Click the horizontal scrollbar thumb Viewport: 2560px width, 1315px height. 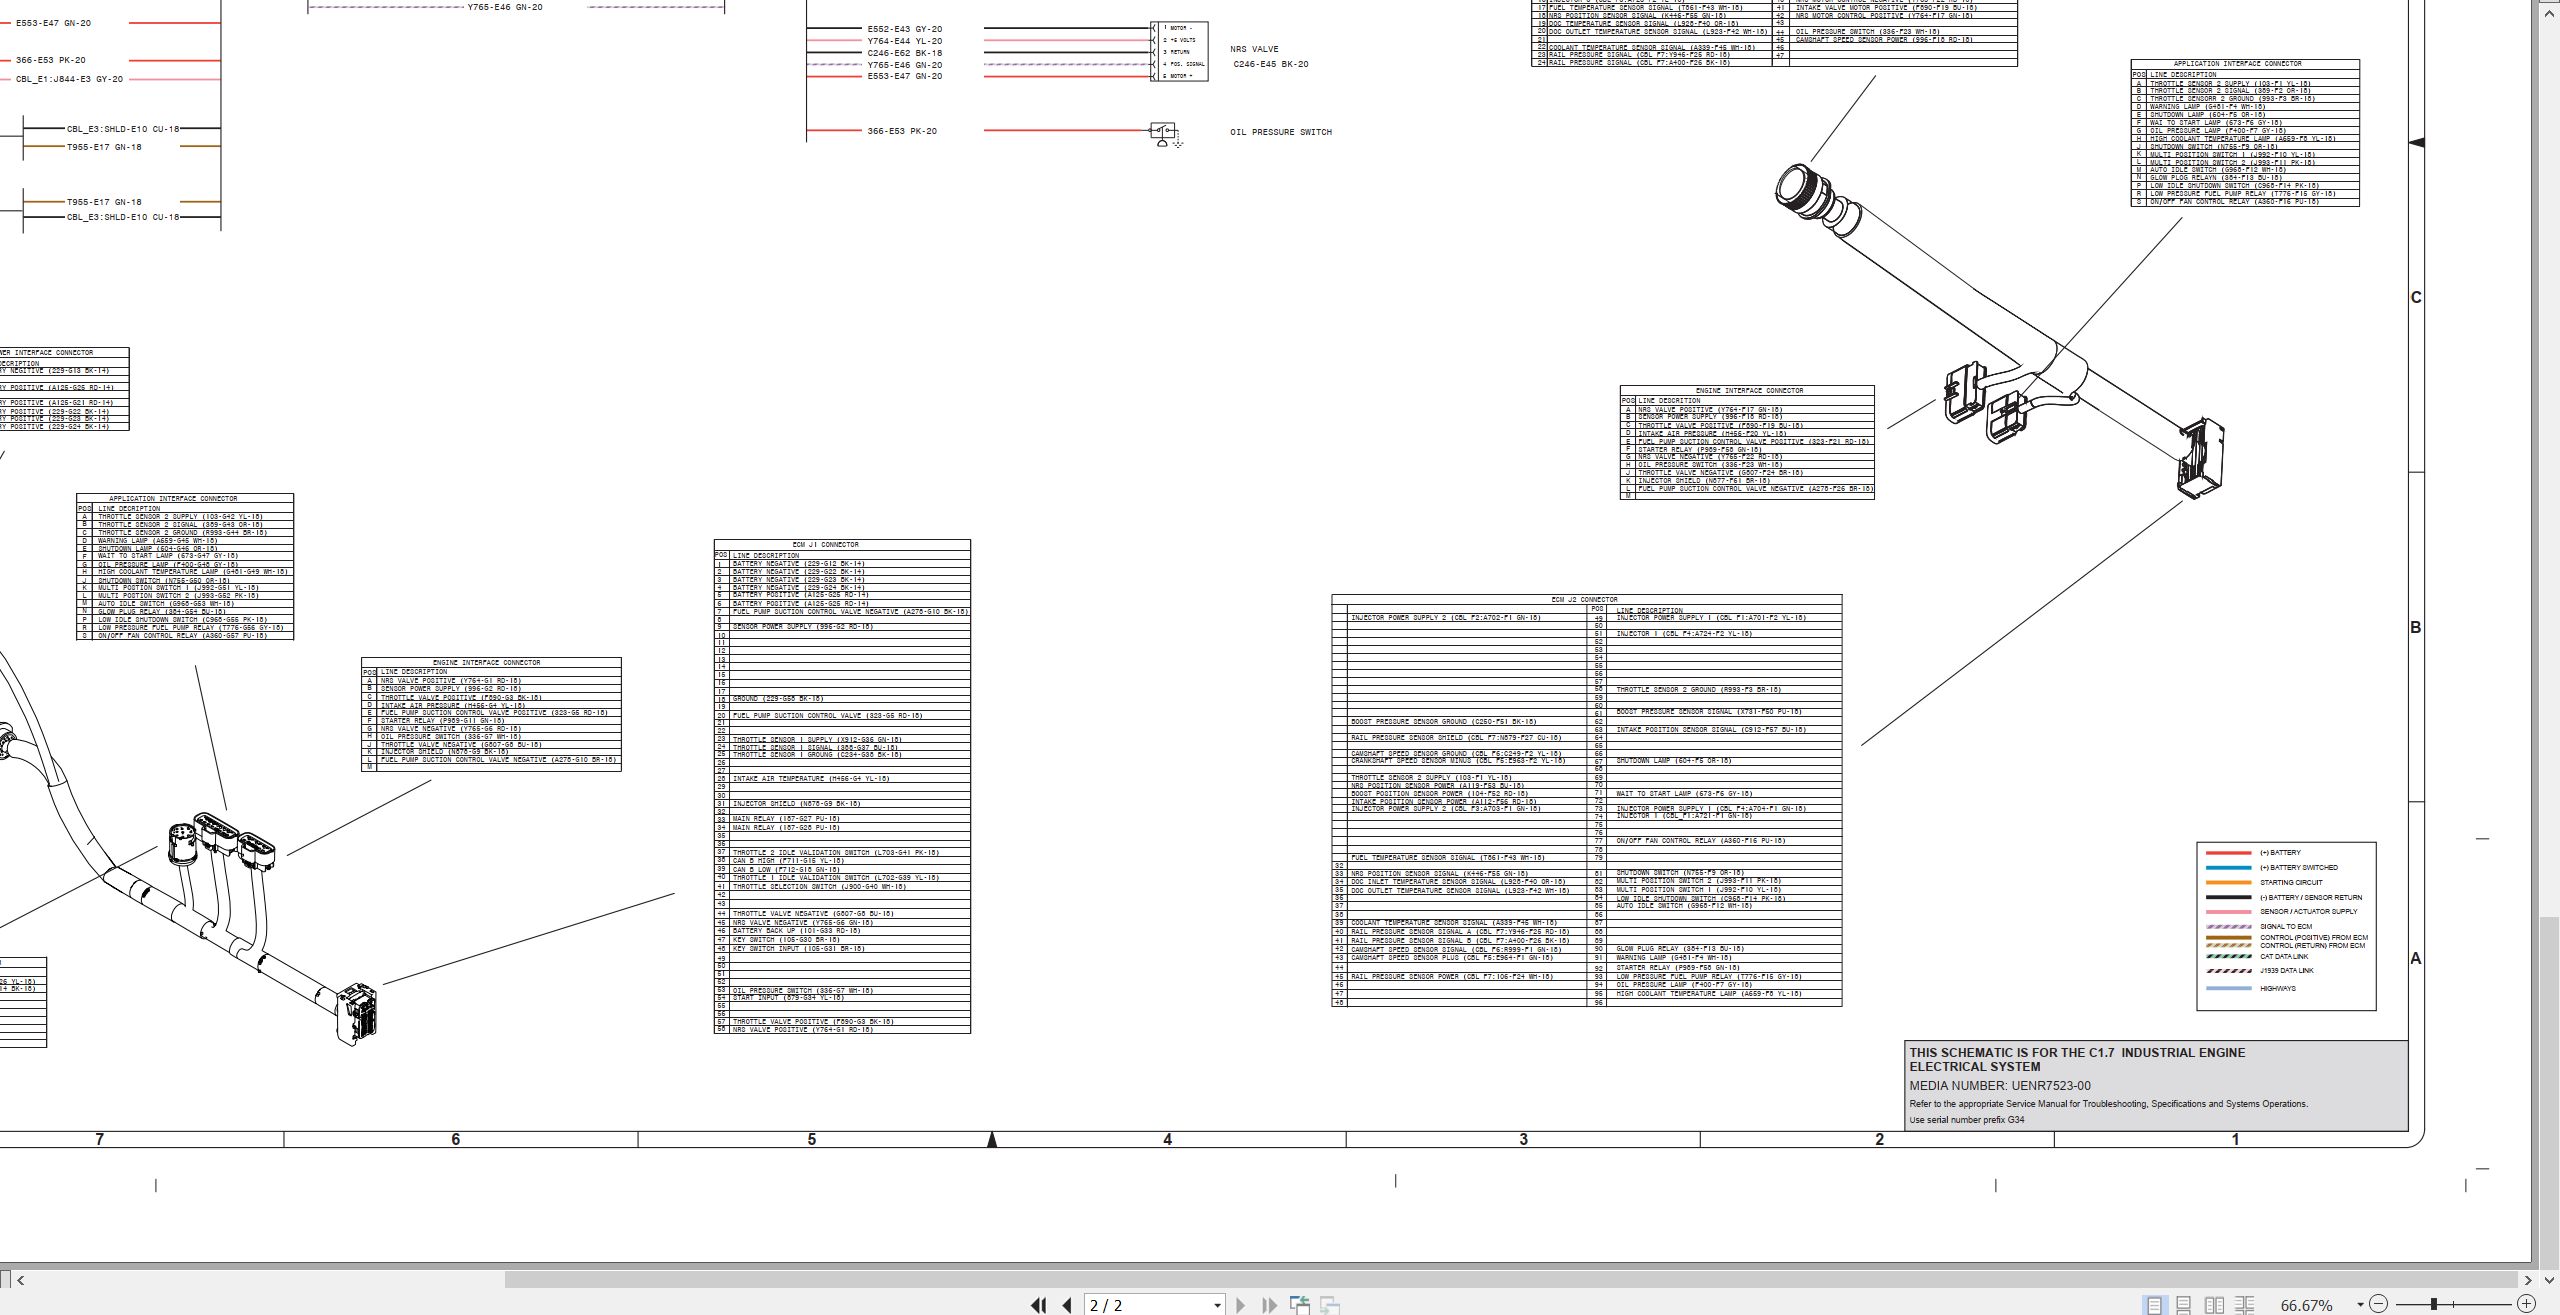click(x=1511, y=1279)
